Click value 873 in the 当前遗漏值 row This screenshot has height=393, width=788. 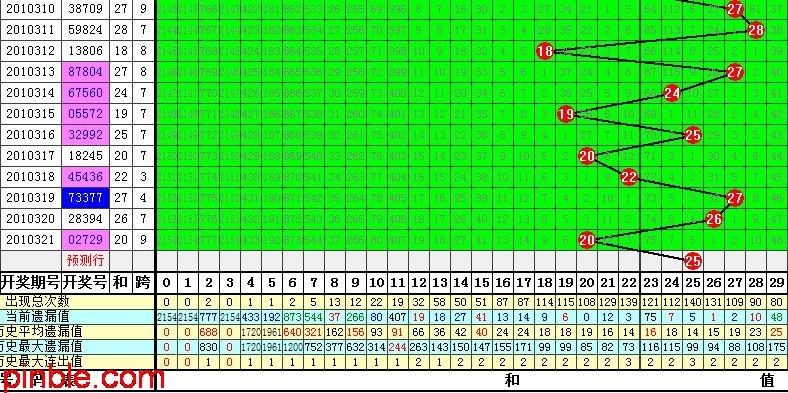292,317
